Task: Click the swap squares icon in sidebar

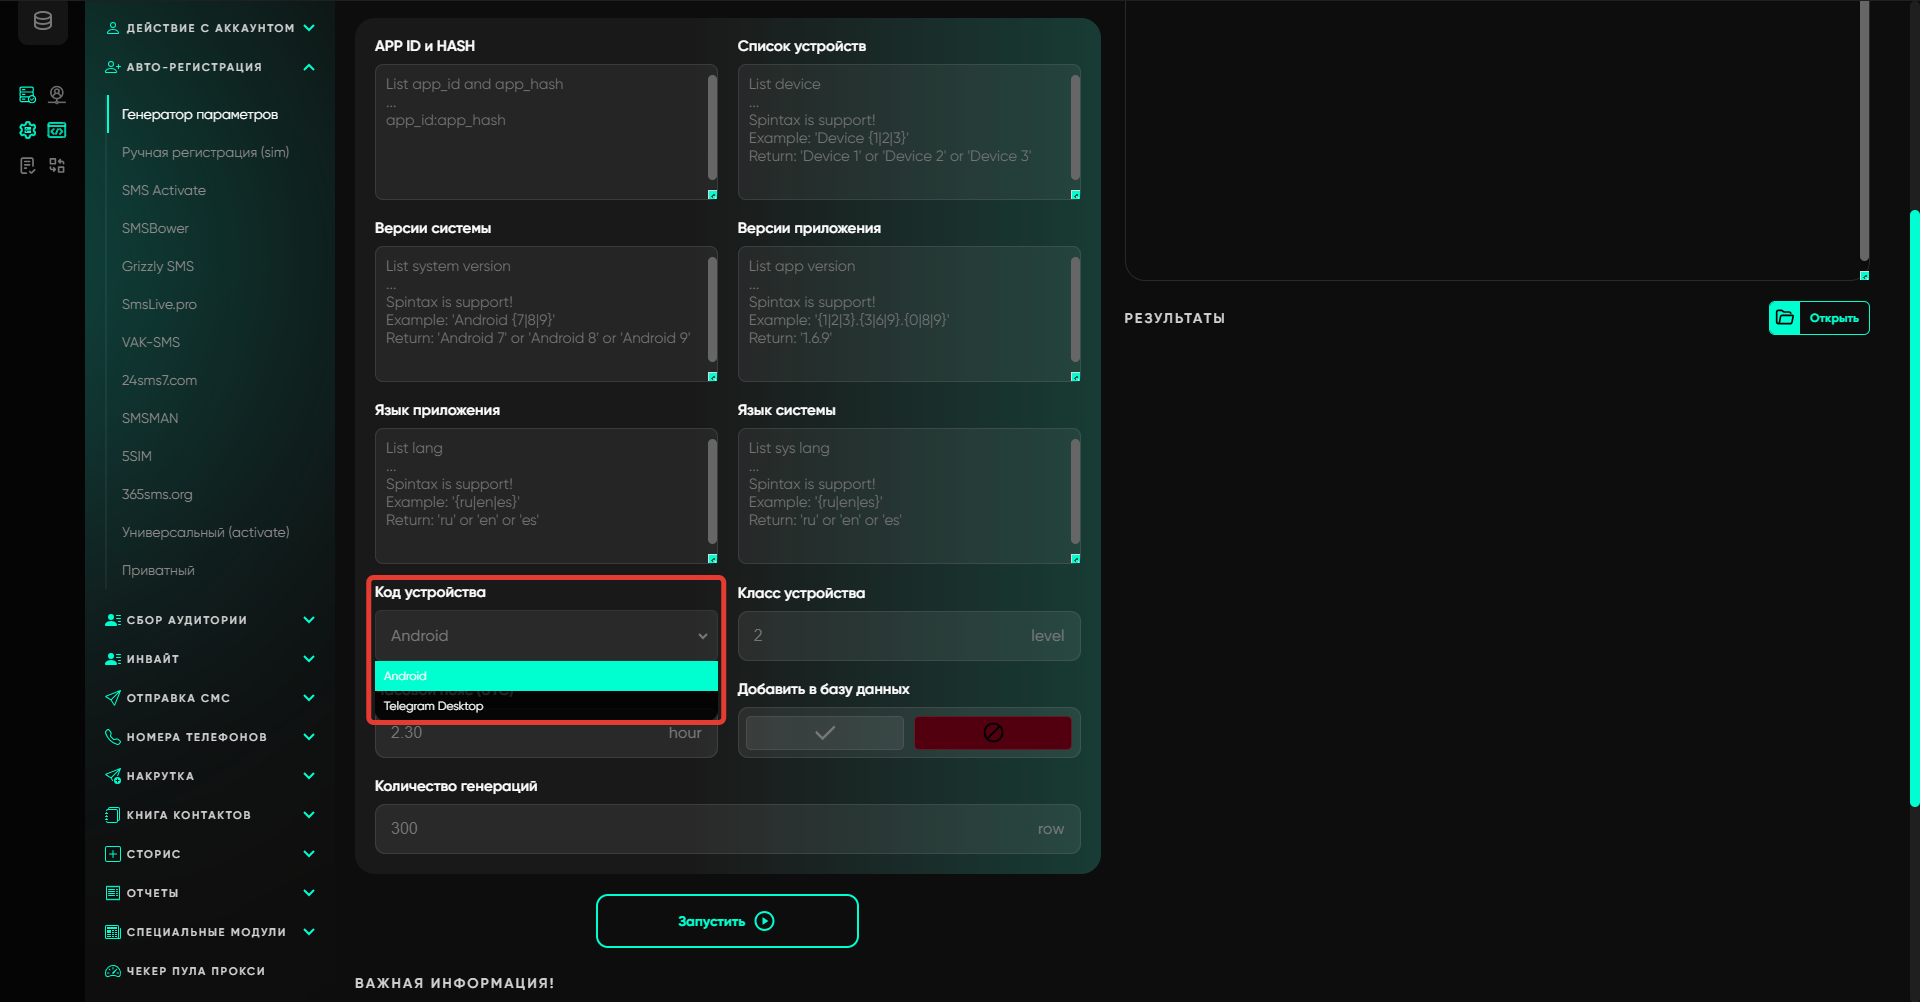Action: pos(57,166)
